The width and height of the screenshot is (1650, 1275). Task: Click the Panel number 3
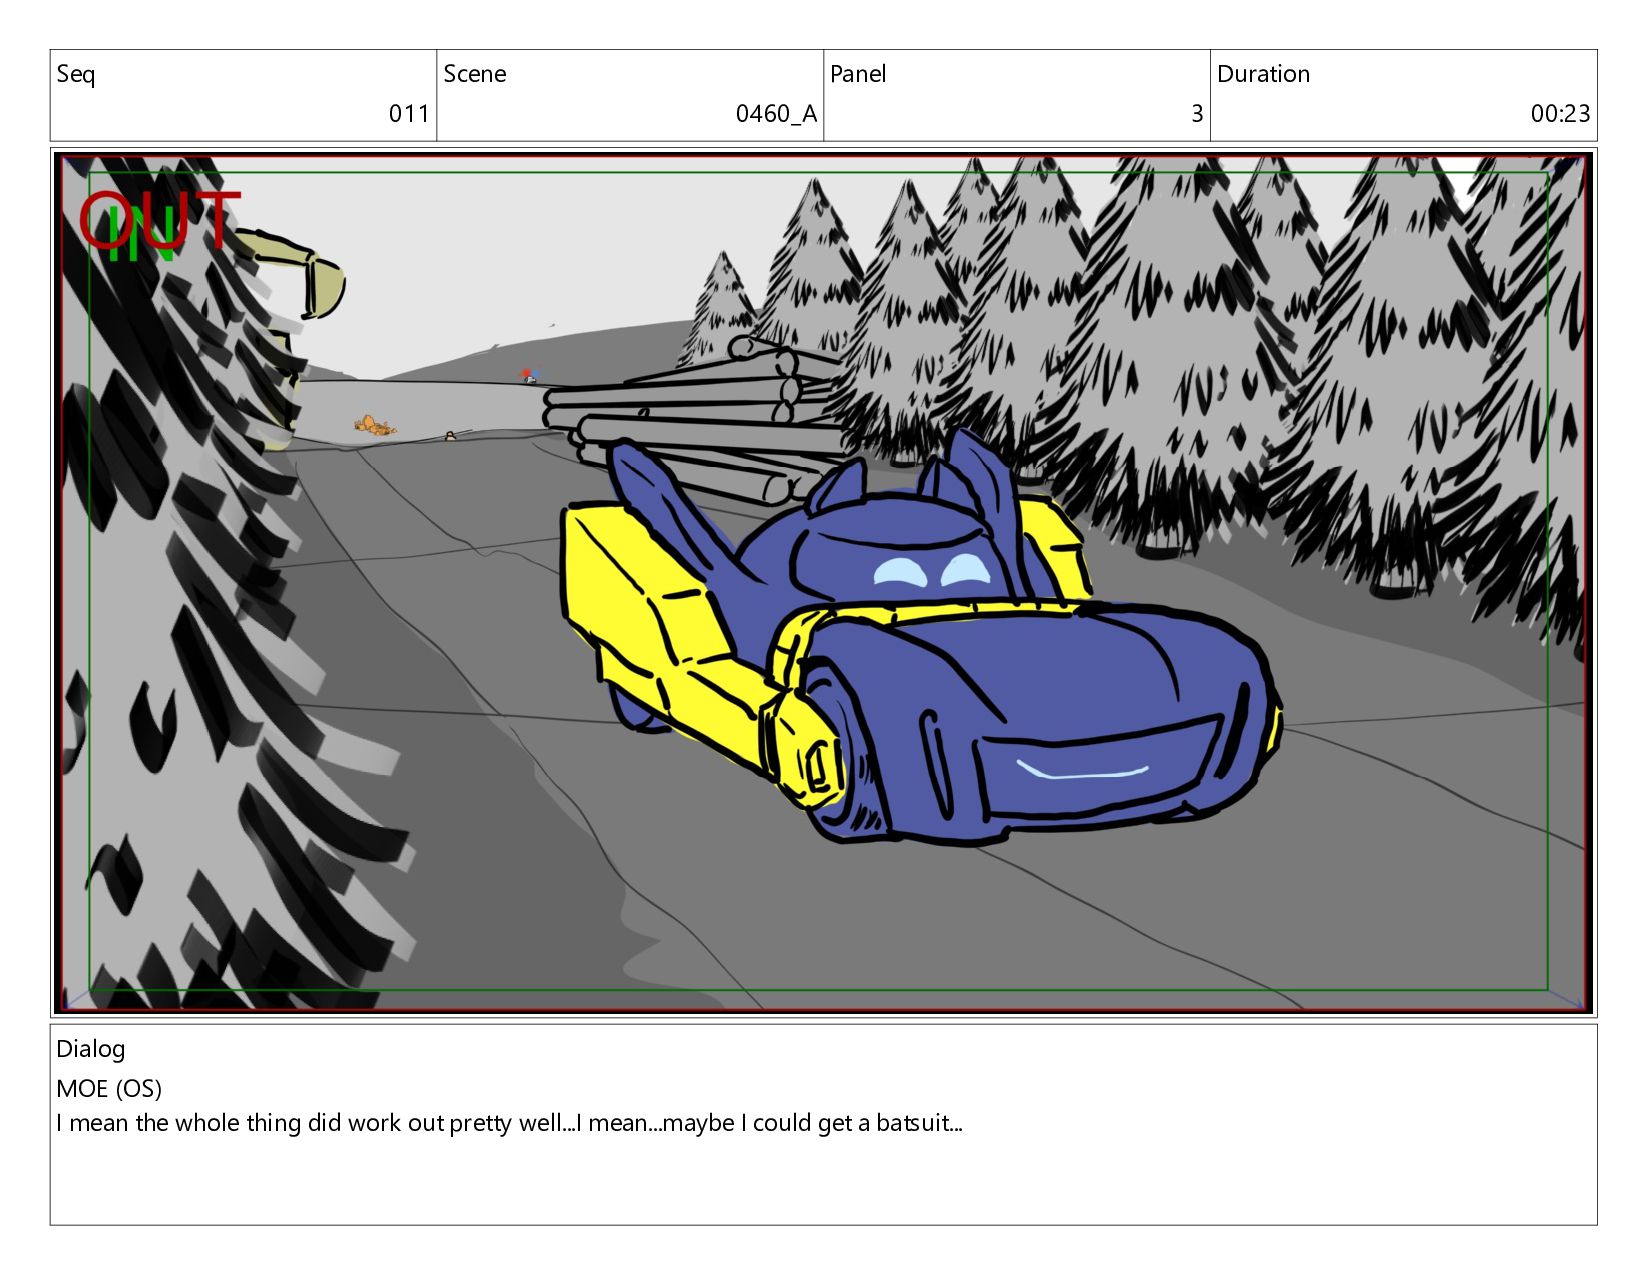pos(1197,114)
